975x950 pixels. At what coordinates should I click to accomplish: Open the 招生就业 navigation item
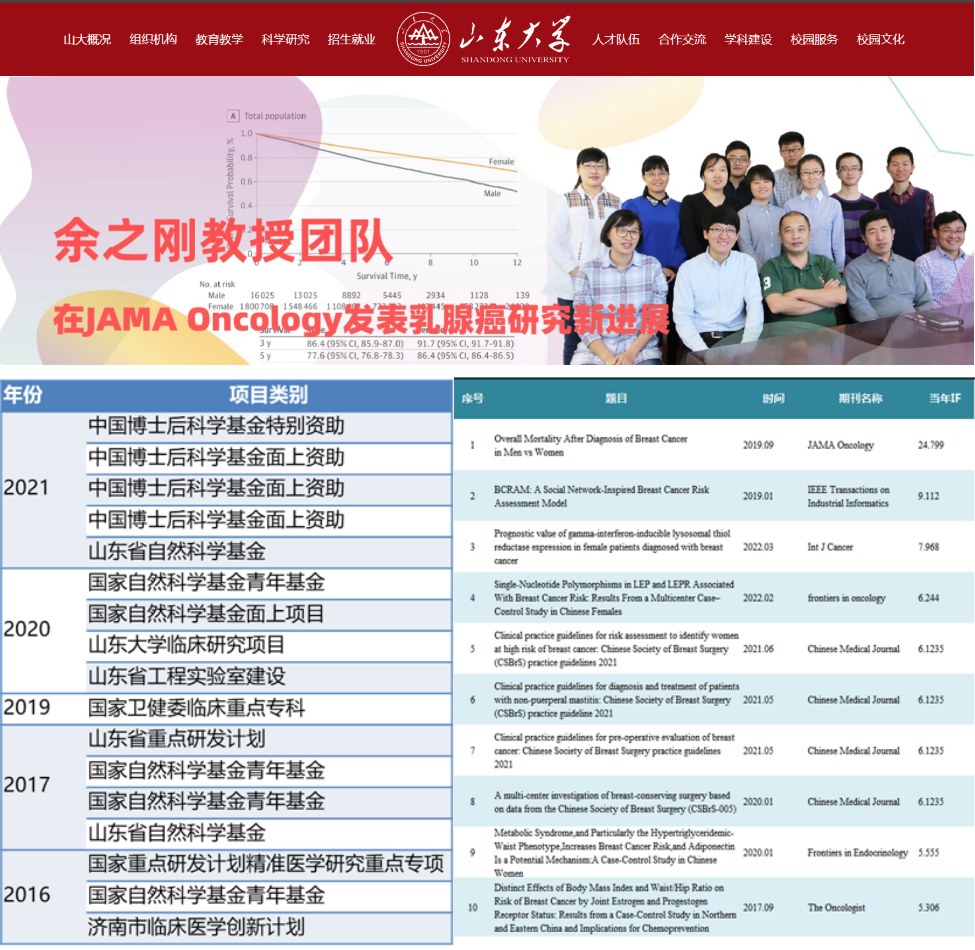[351, 40]
